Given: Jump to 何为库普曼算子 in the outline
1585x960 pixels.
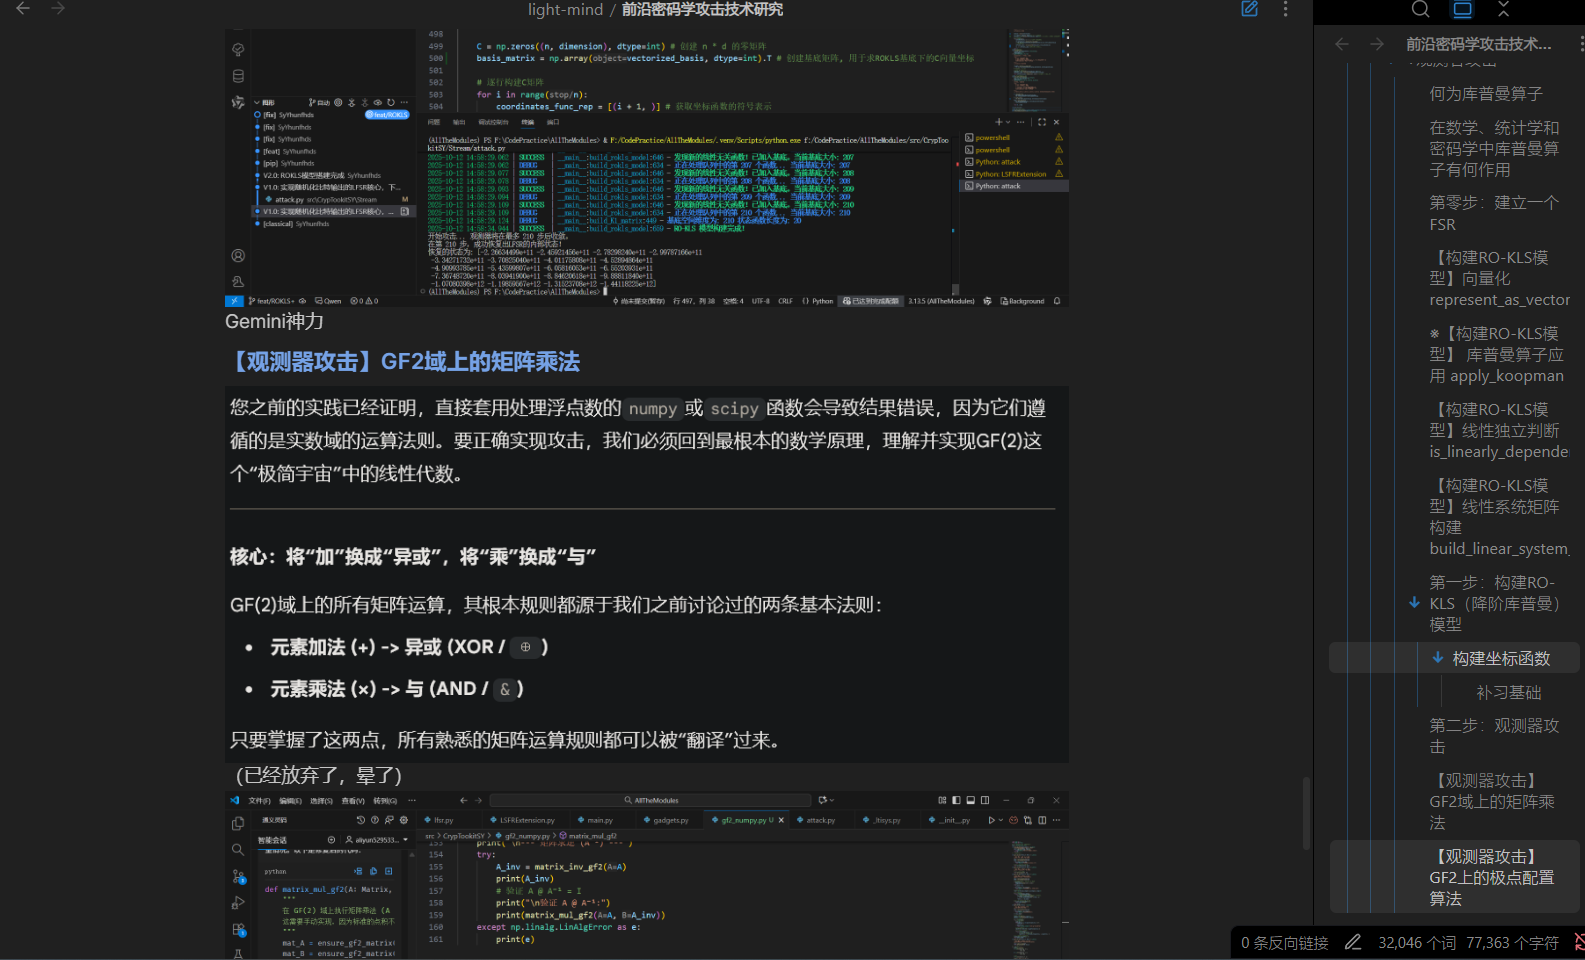Looking at the screenshot, I should pyautogui.click(x=1485, y=94).
